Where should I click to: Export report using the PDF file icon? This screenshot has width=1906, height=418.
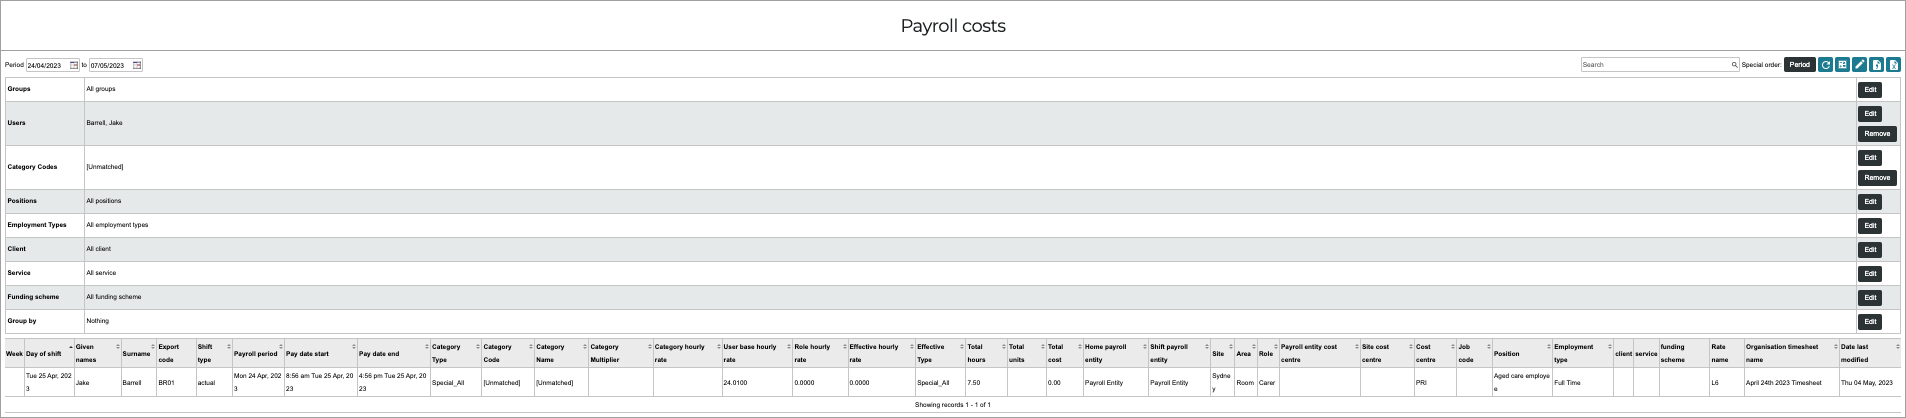[1876, 65]
